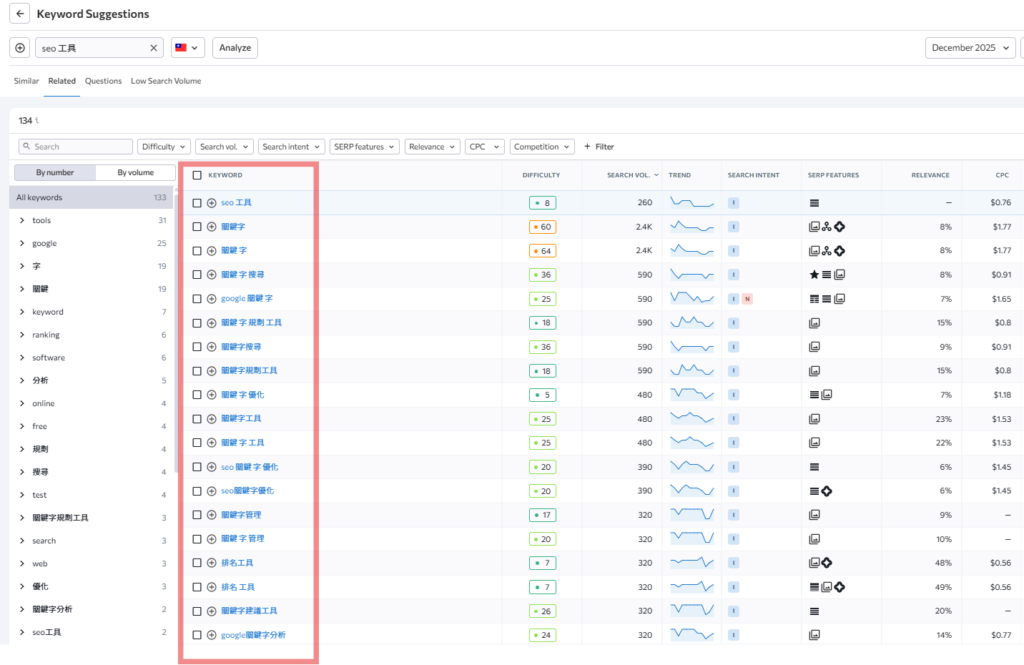
Task: Open the country flag selector dropdown
Action: [186, 48]
